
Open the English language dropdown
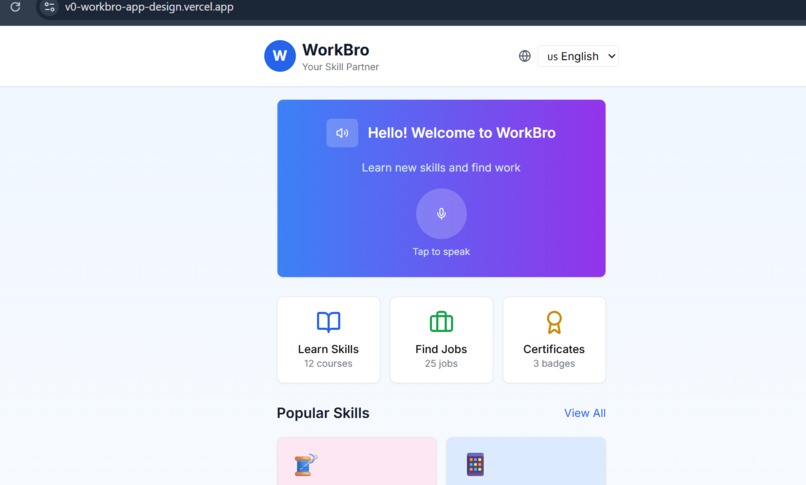click(578, 56)
